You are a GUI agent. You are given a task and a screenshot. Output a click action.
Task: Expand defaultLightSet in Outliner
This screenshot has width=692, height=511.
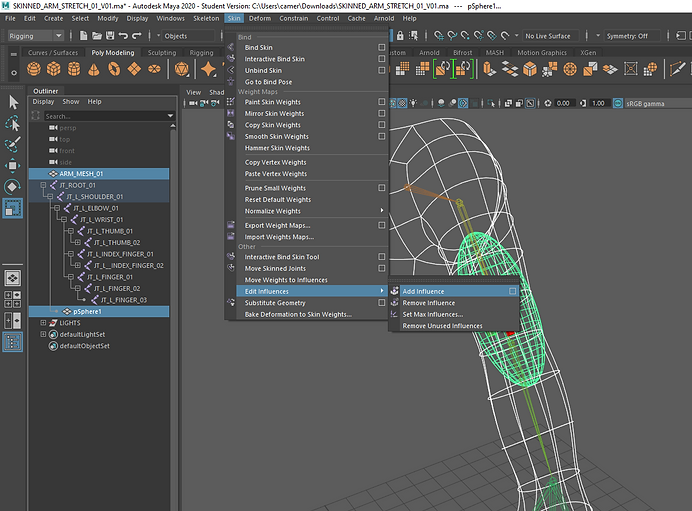click(43, 334)
